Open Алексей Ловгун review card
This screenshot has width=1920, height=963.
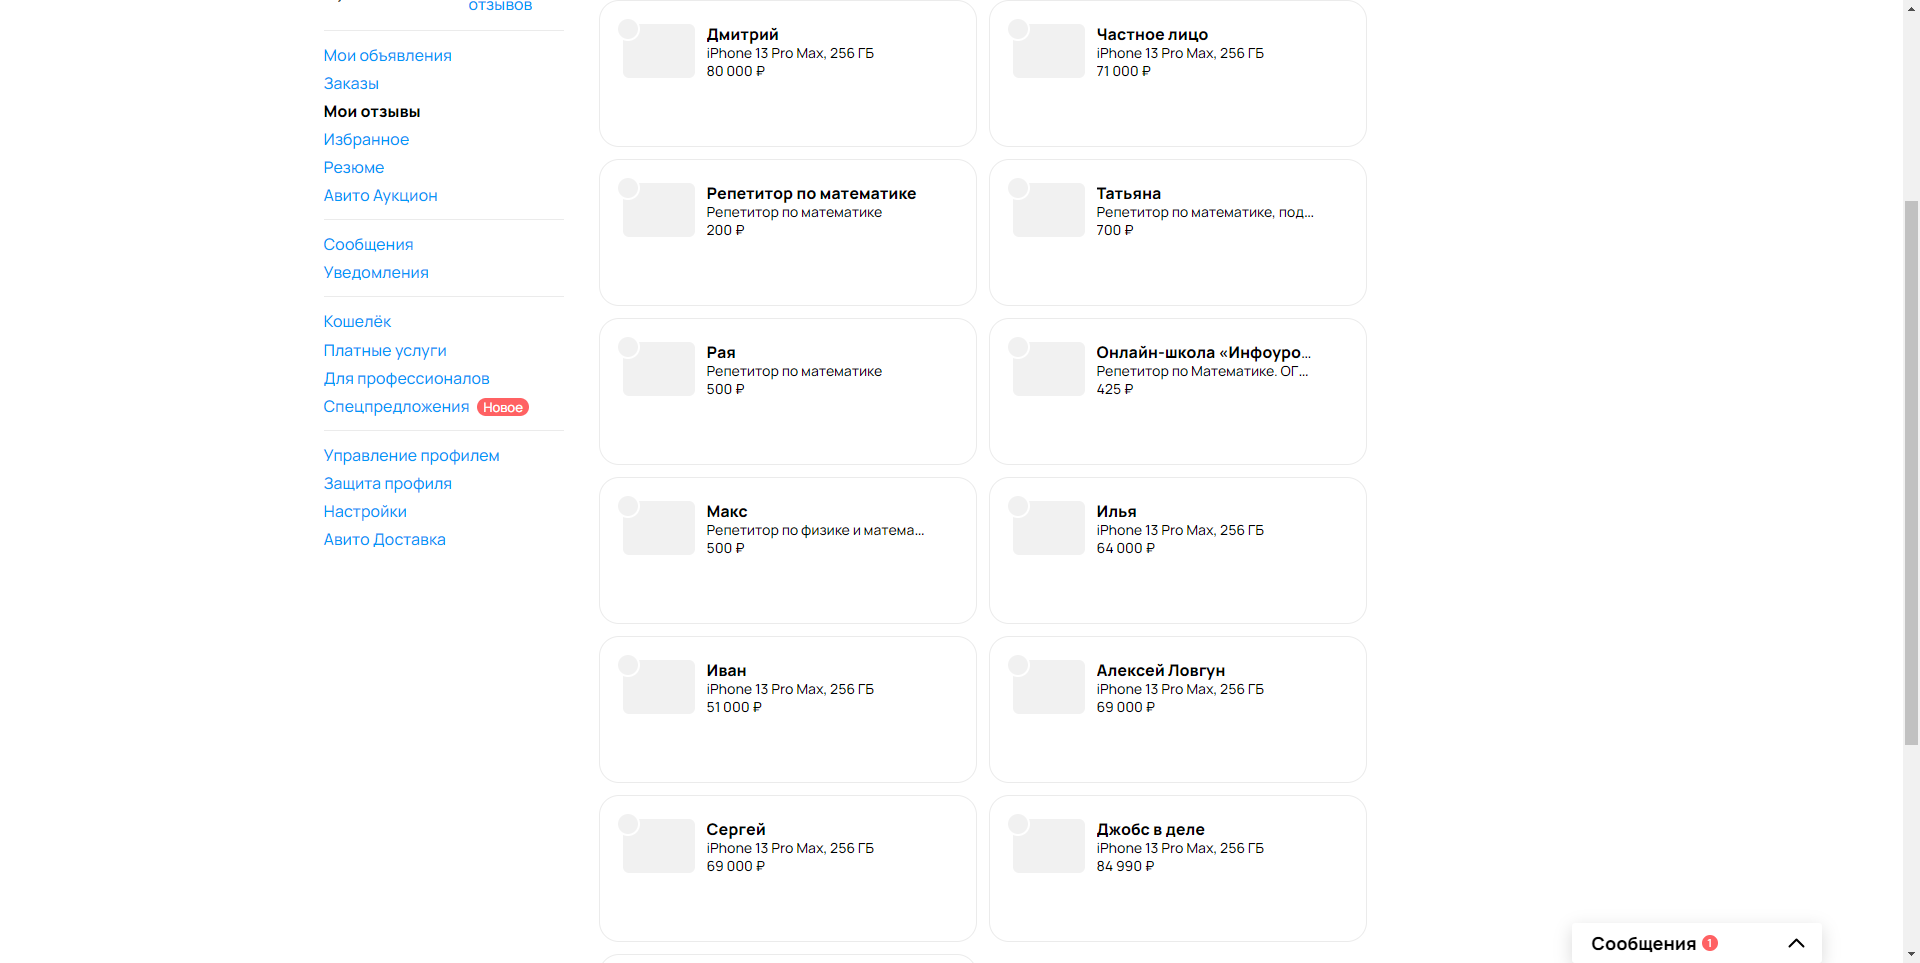[1178, 709]
